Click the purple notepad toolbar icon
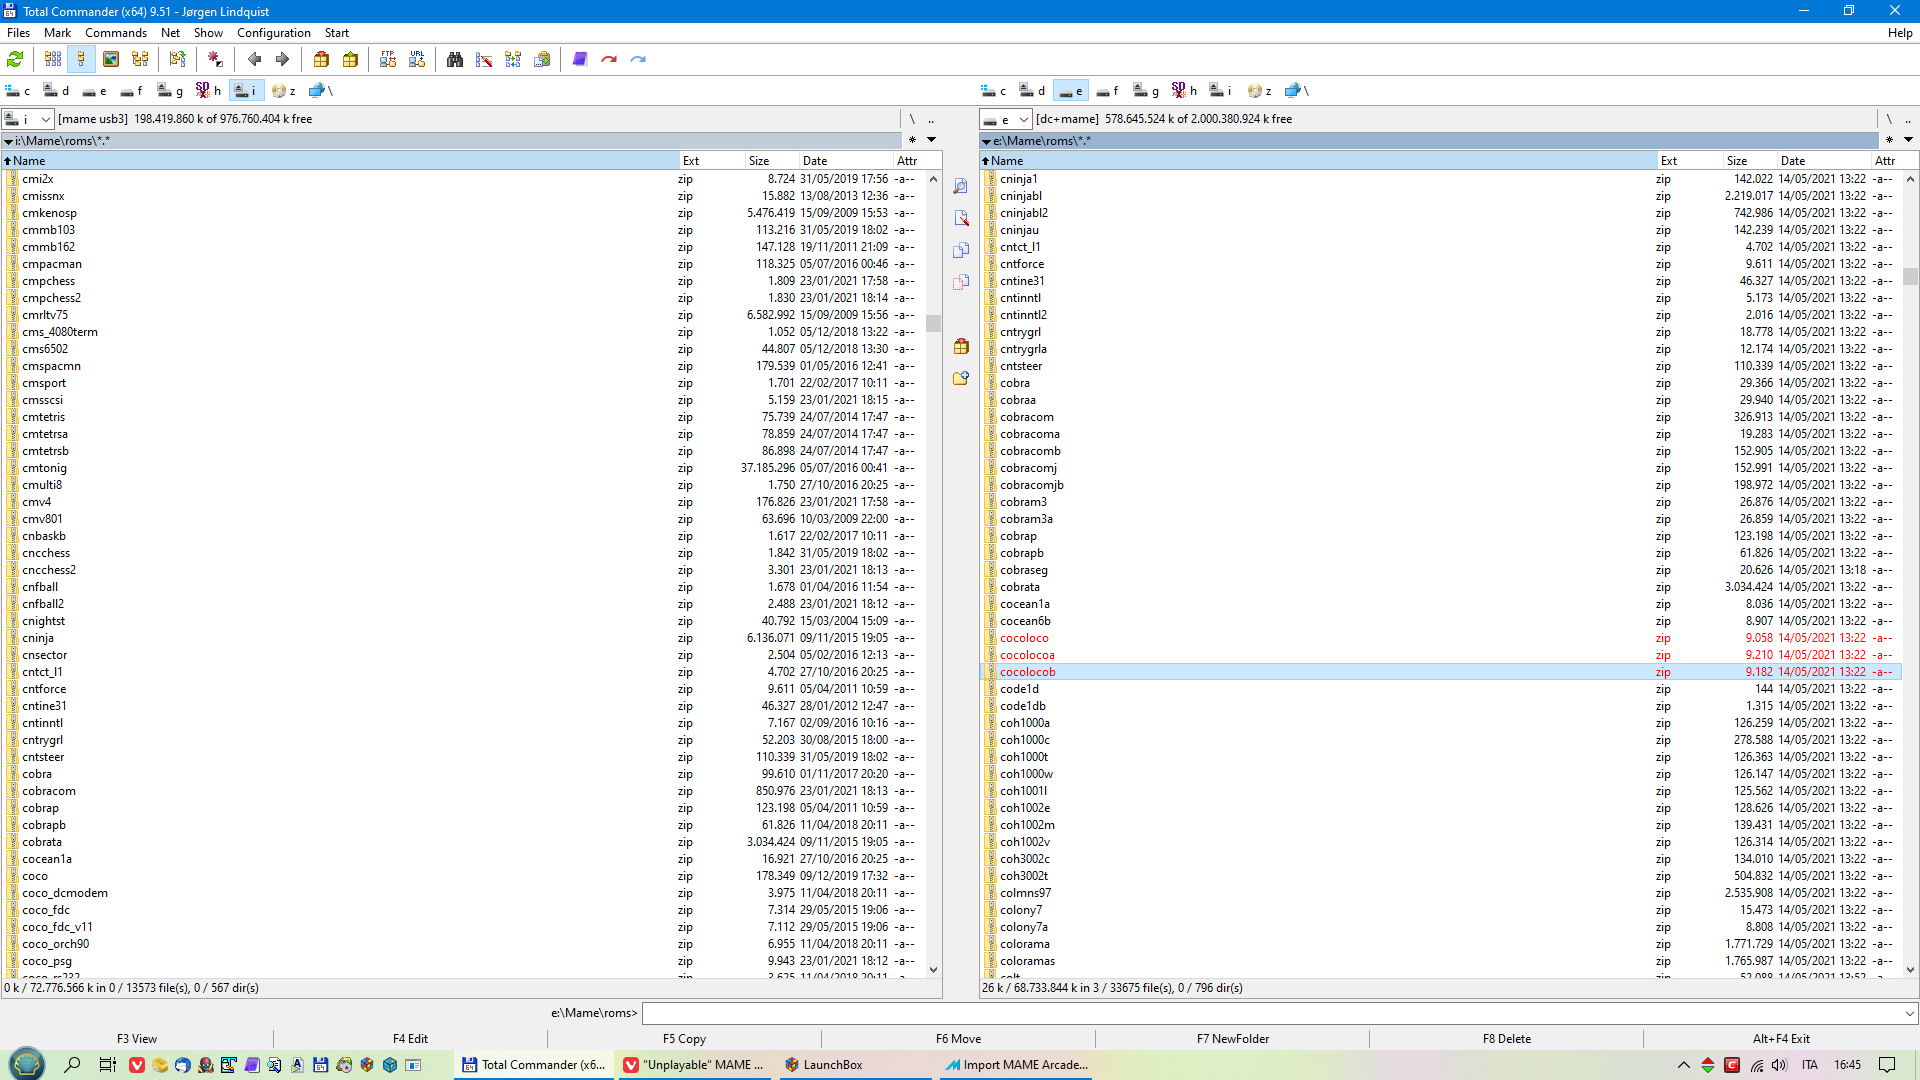Screen dimensions: 1920x1080 tap(580, 59)
